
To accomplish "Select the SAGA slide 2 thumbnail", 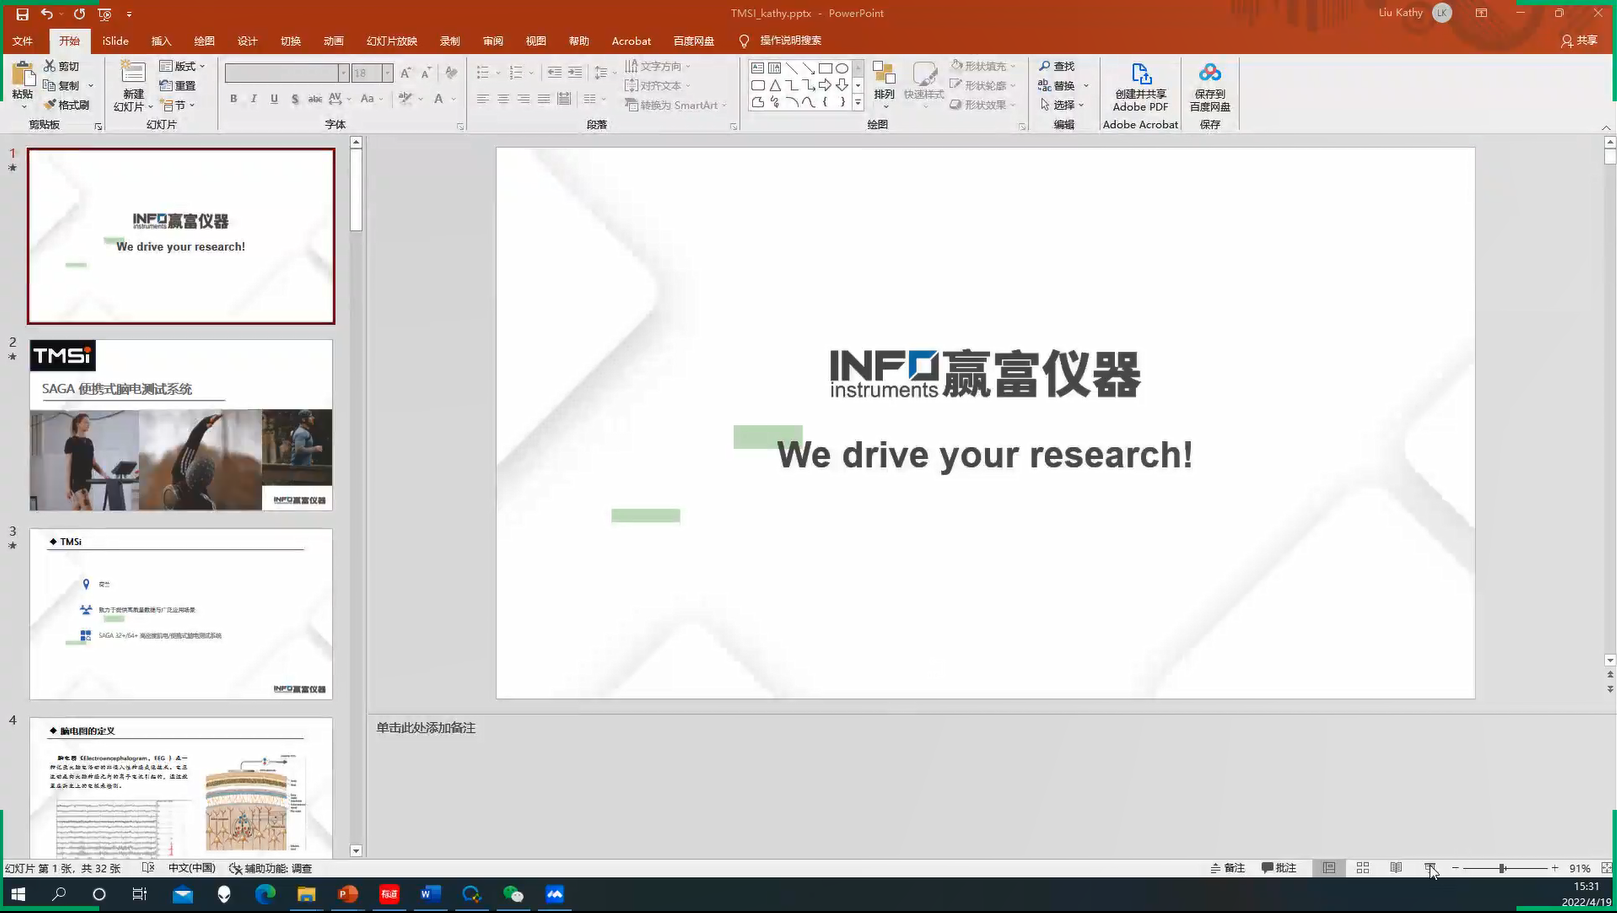I will [181, 425].
